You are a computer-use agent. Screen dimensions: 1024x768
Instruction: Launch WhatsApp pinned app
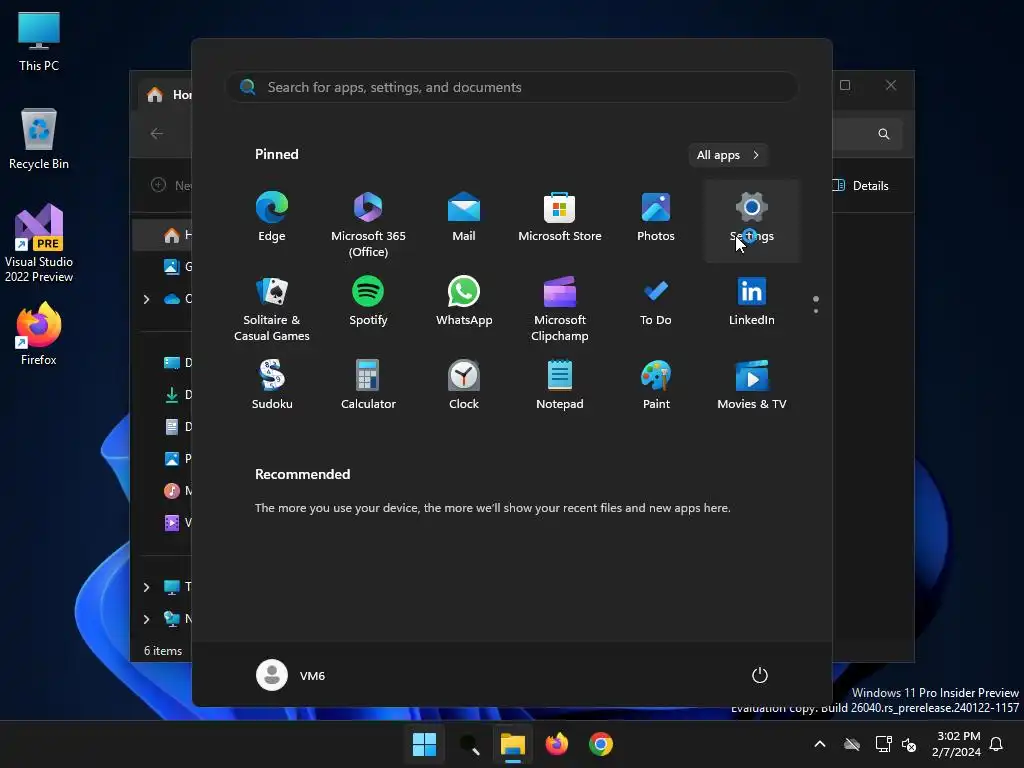click(x=464, y=302)
